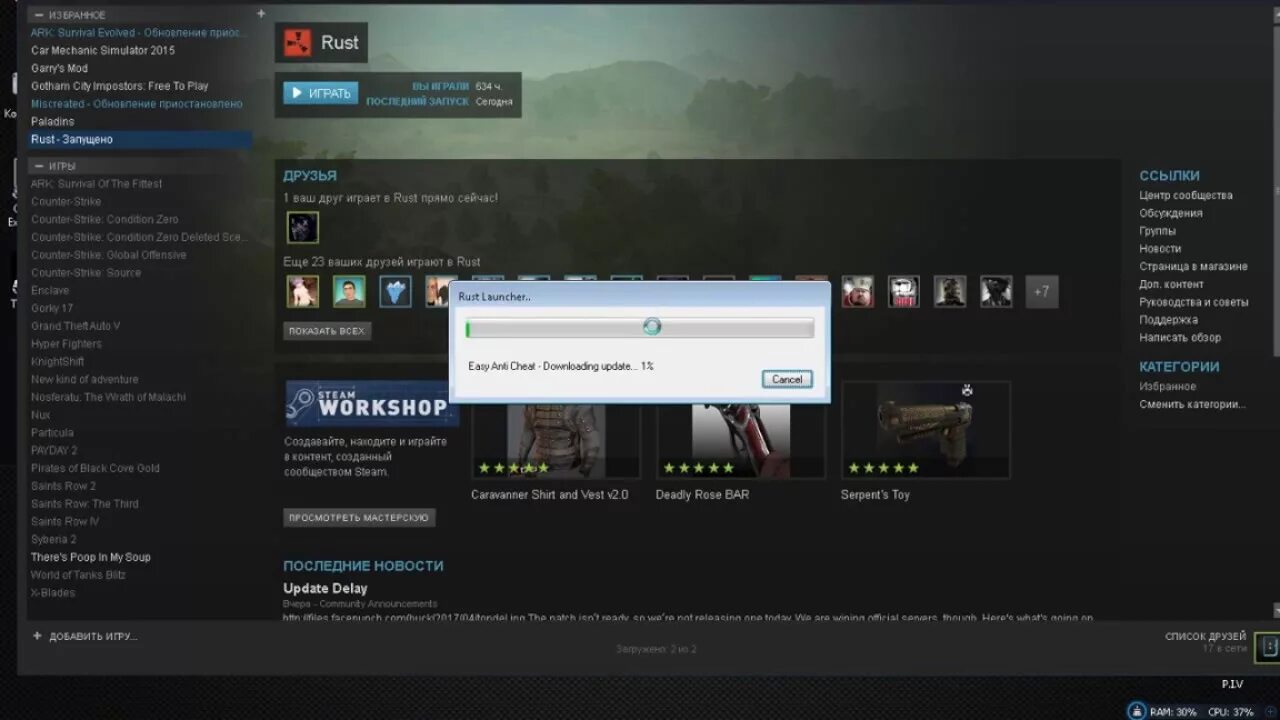Click ПРОСМОТРЕТЬ МАСТЕРСКУЮ button

(x=359, y=517)
